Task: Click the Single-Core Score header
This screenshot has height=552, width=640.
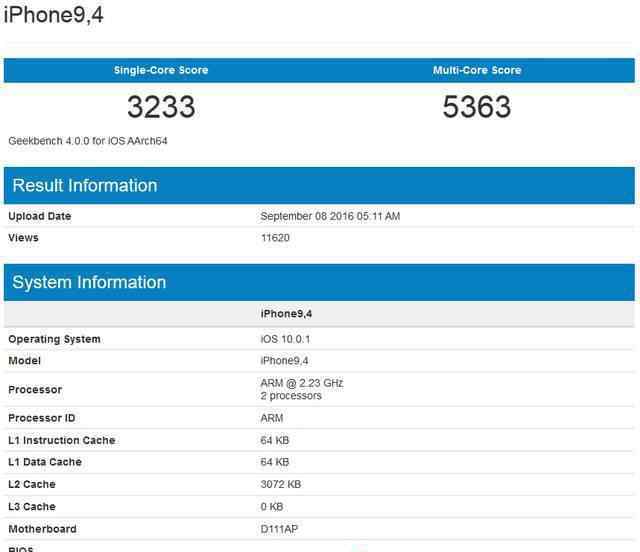Action: pos(161,70)
